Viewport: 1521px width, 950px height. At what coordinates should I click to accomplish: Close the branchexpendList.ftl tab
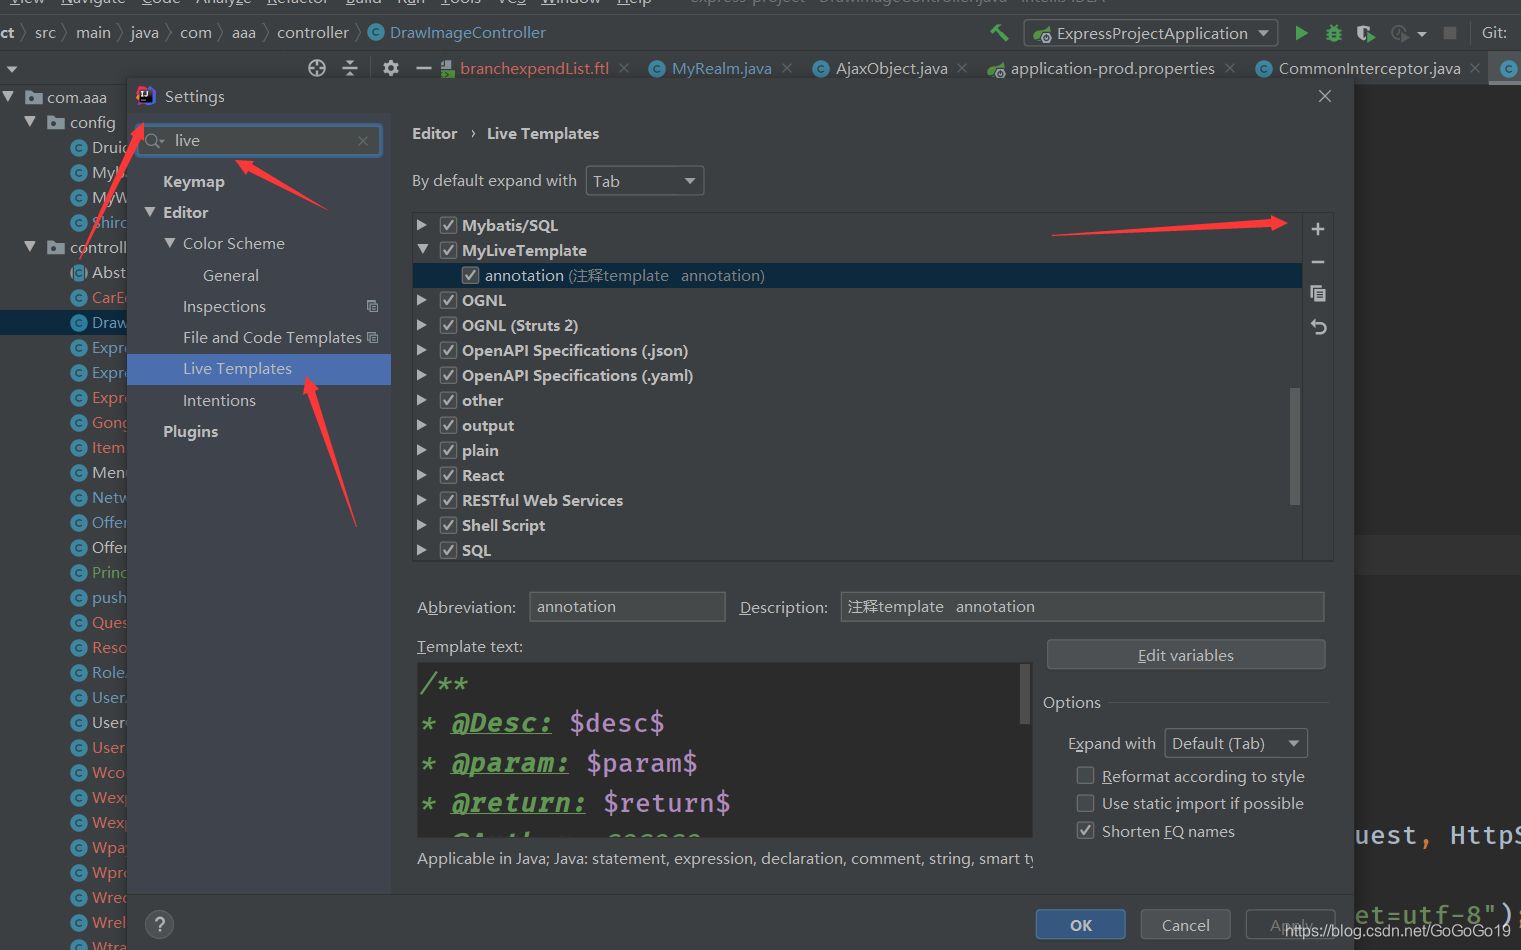[624, 68]
